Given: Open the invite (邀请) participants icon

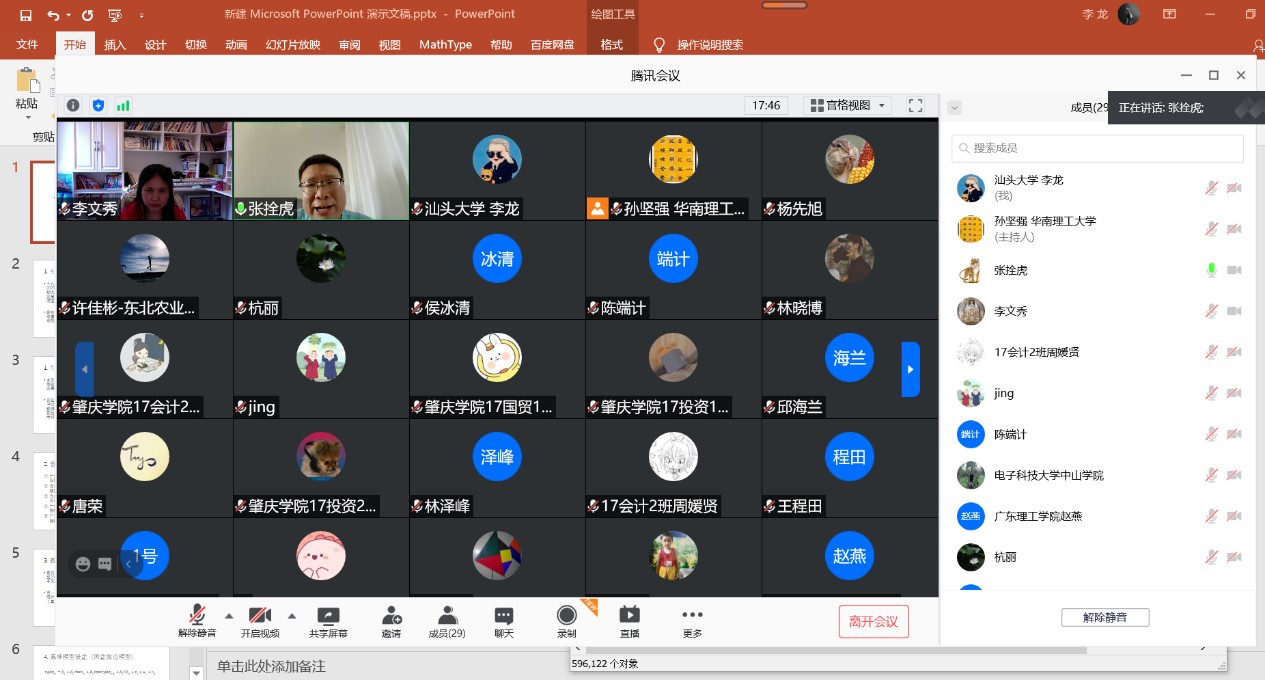Looking at the screenshot, I should pyautogui.click(x=391, y=616).
